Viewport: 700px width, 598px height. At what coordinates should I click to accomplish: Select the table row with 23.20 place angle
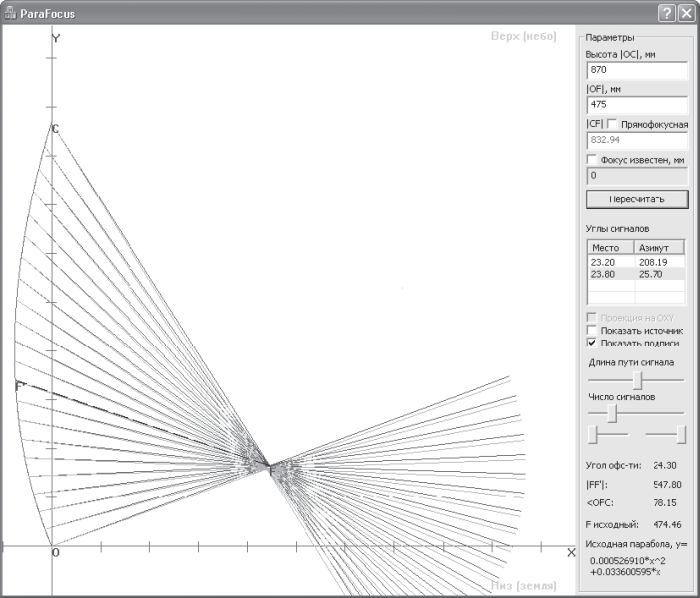pos(636,262)
